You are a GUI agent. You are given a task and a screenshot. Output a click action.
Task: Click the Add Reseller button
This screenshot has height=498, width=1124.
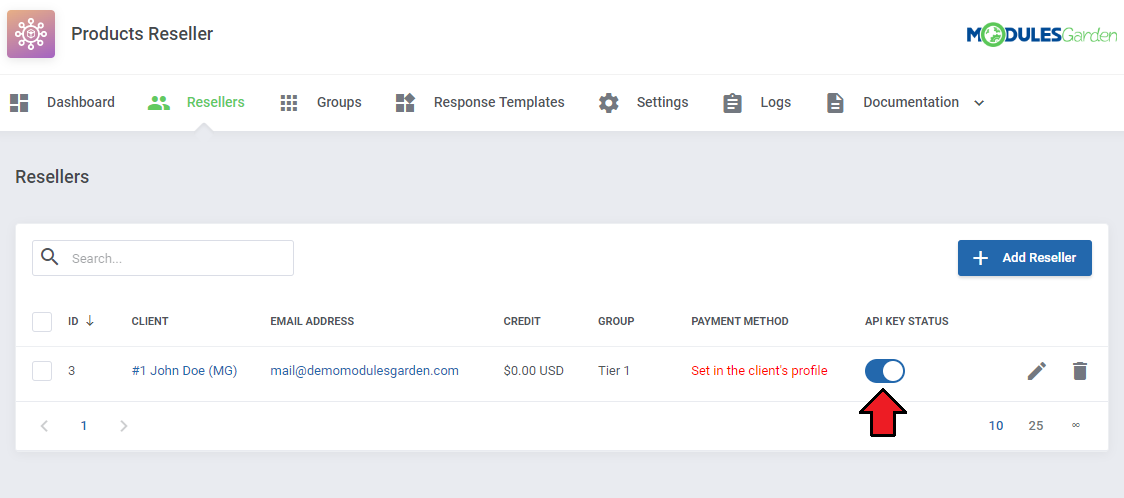1024,258
